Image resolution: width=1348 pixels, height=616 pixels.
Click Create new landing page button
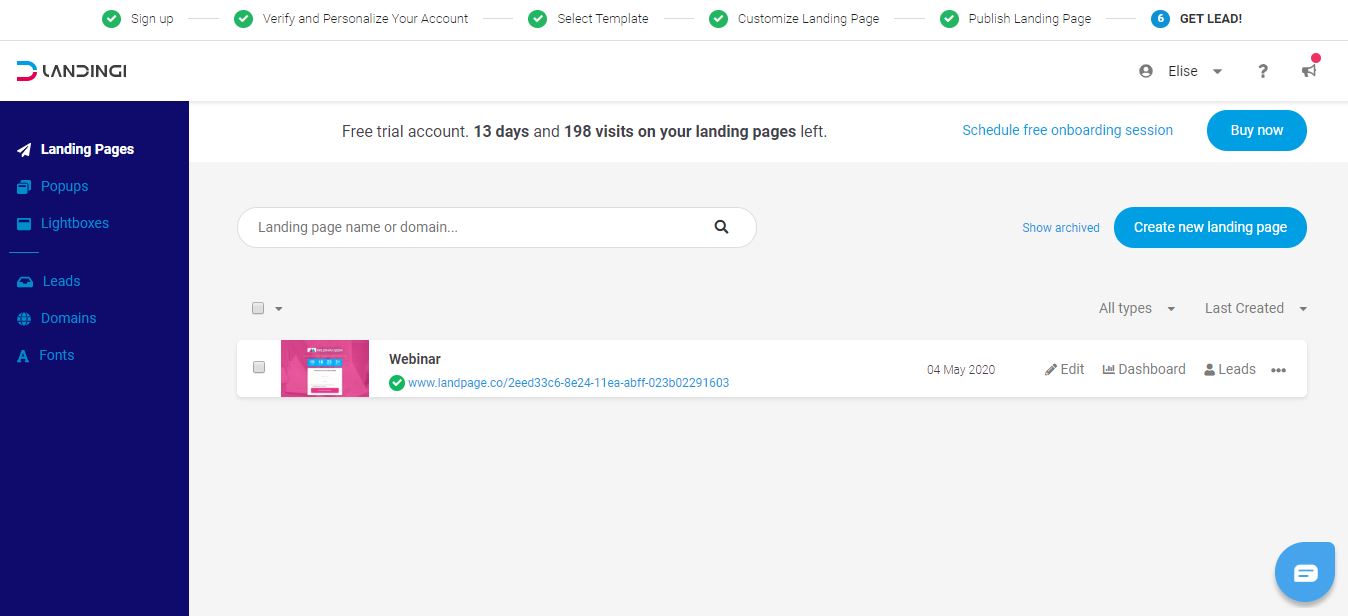coord(1210,227)
